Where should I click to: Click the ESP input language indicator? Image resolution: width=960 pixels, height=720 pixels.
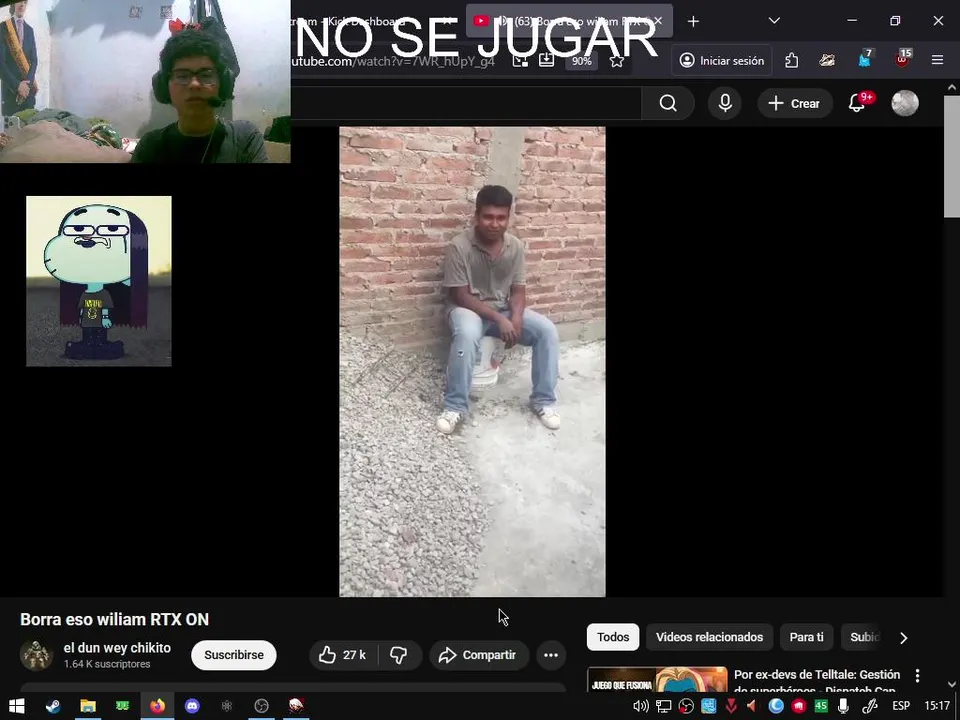point(901,707)
